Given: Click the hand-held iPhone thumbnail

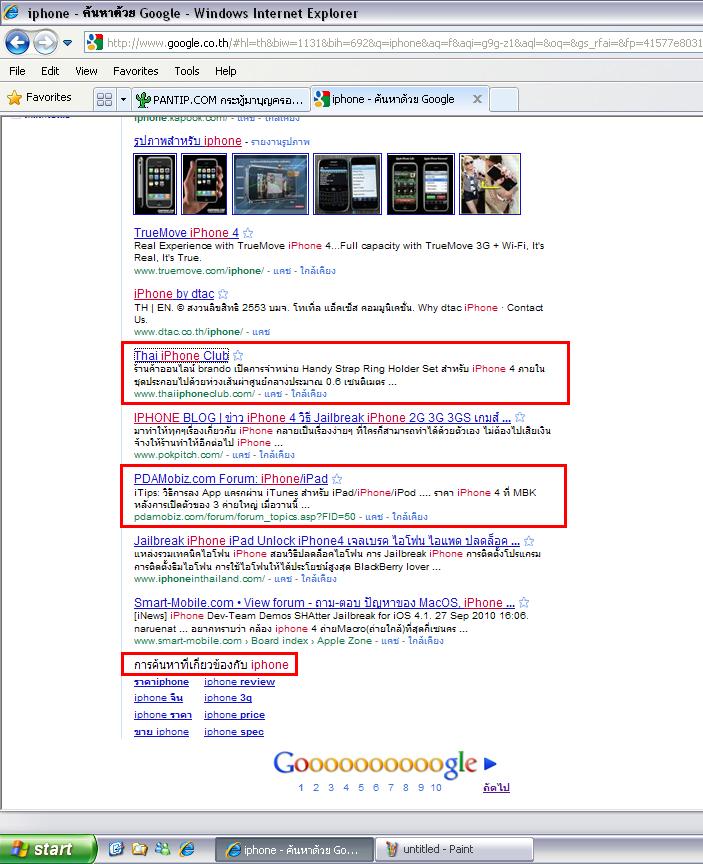Looking at the screenshot, I should click(x=204, y=184).
